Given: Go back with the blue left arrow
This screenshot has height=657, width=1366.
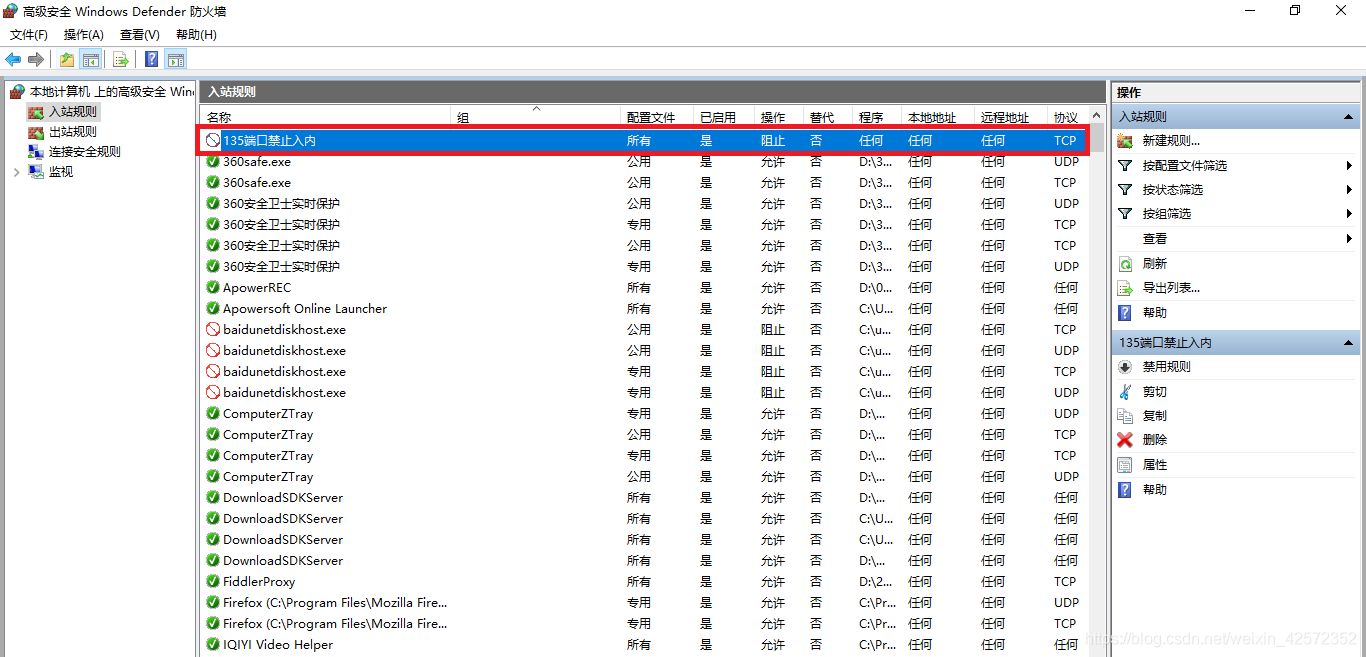Looking at the screenshot, I should pyautogui.click(x=13, y=59).
